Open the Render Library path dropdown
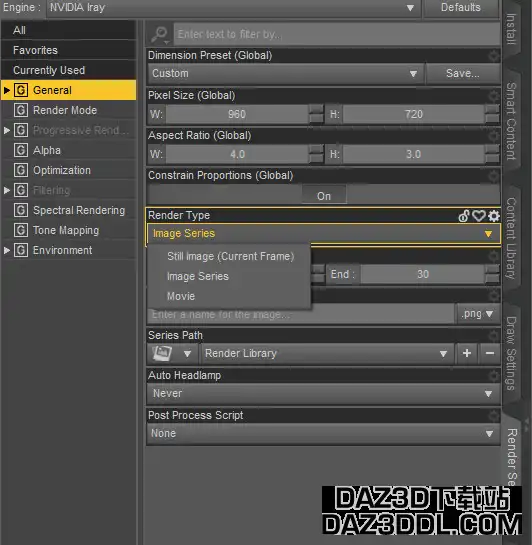The width and height of the screenshot is (532, 545). (327, 354)
